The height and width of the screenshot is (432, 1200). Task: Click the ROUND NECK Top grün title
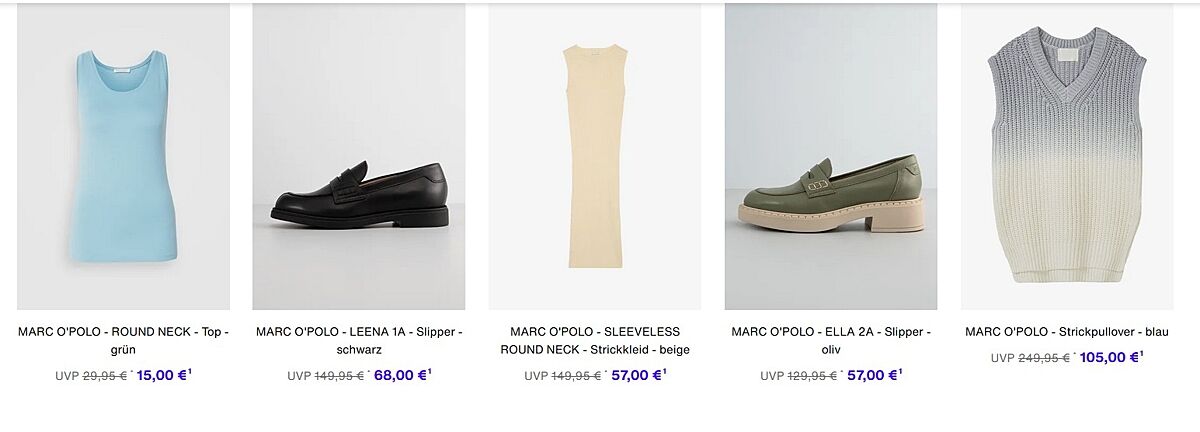[x=123, y=340]
